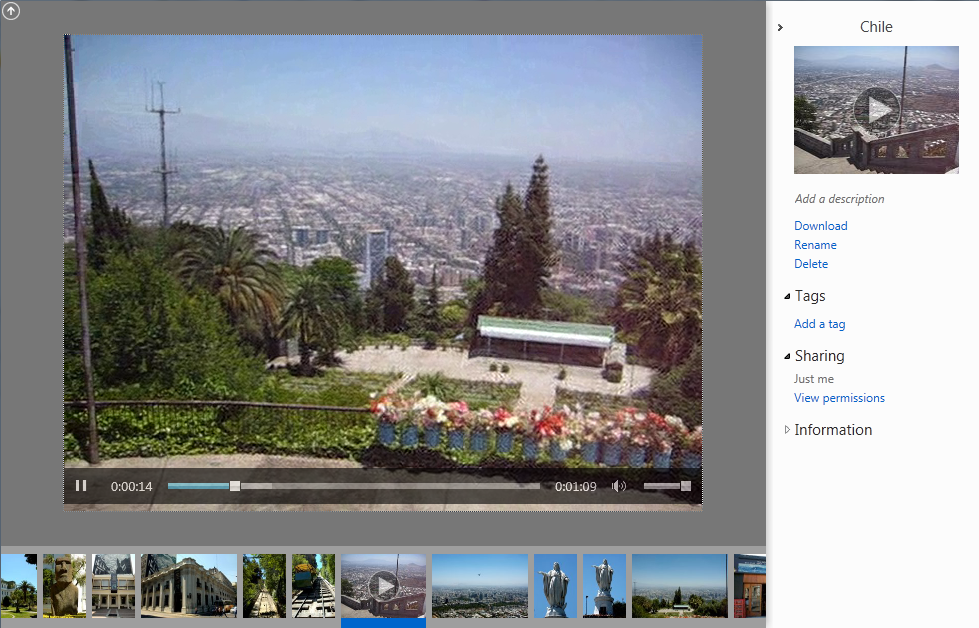This screenshot has width=979, height=628.
Task: Open the partially visible last thumbnail
Action: (749, 586)
